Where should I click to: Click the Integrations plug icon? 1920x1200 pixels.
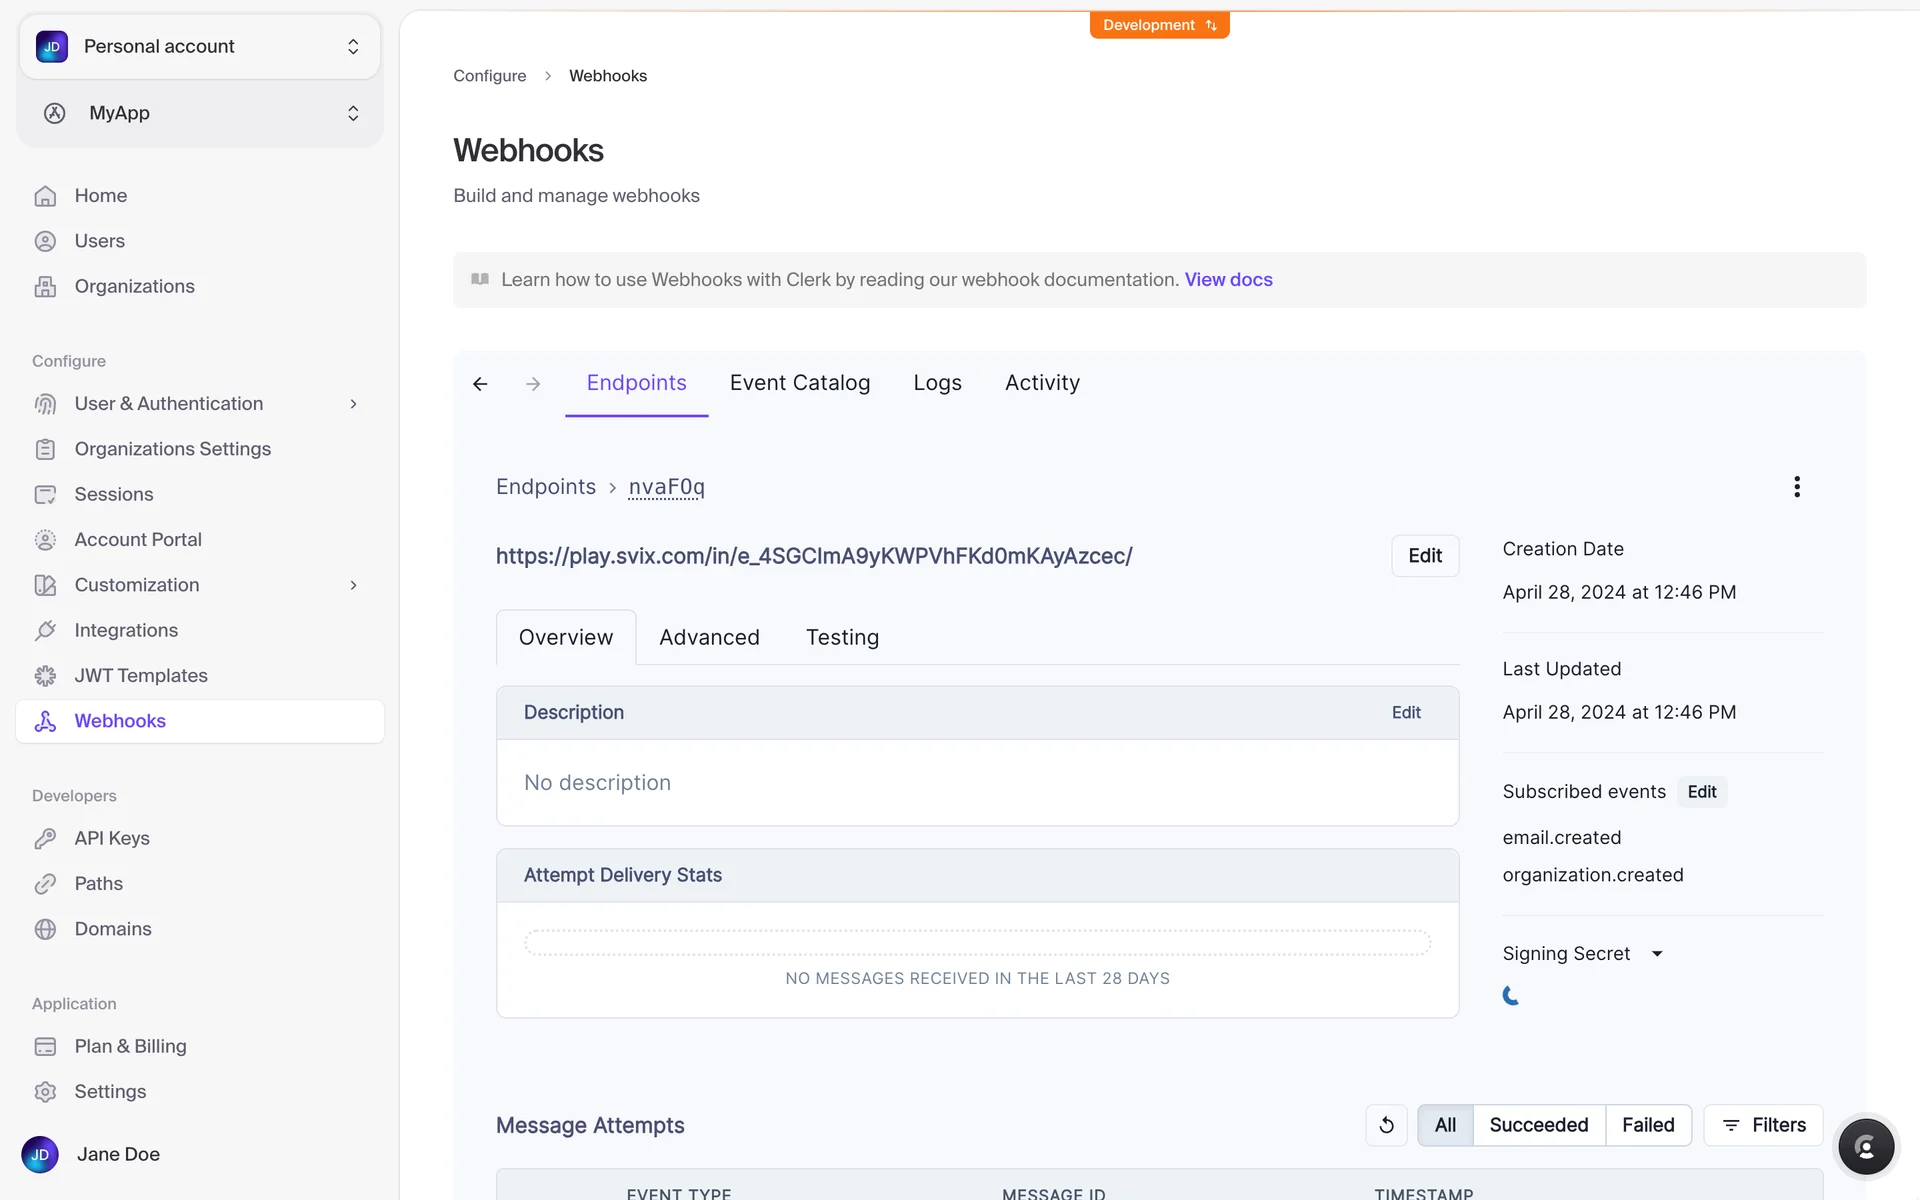coord(45,631)
